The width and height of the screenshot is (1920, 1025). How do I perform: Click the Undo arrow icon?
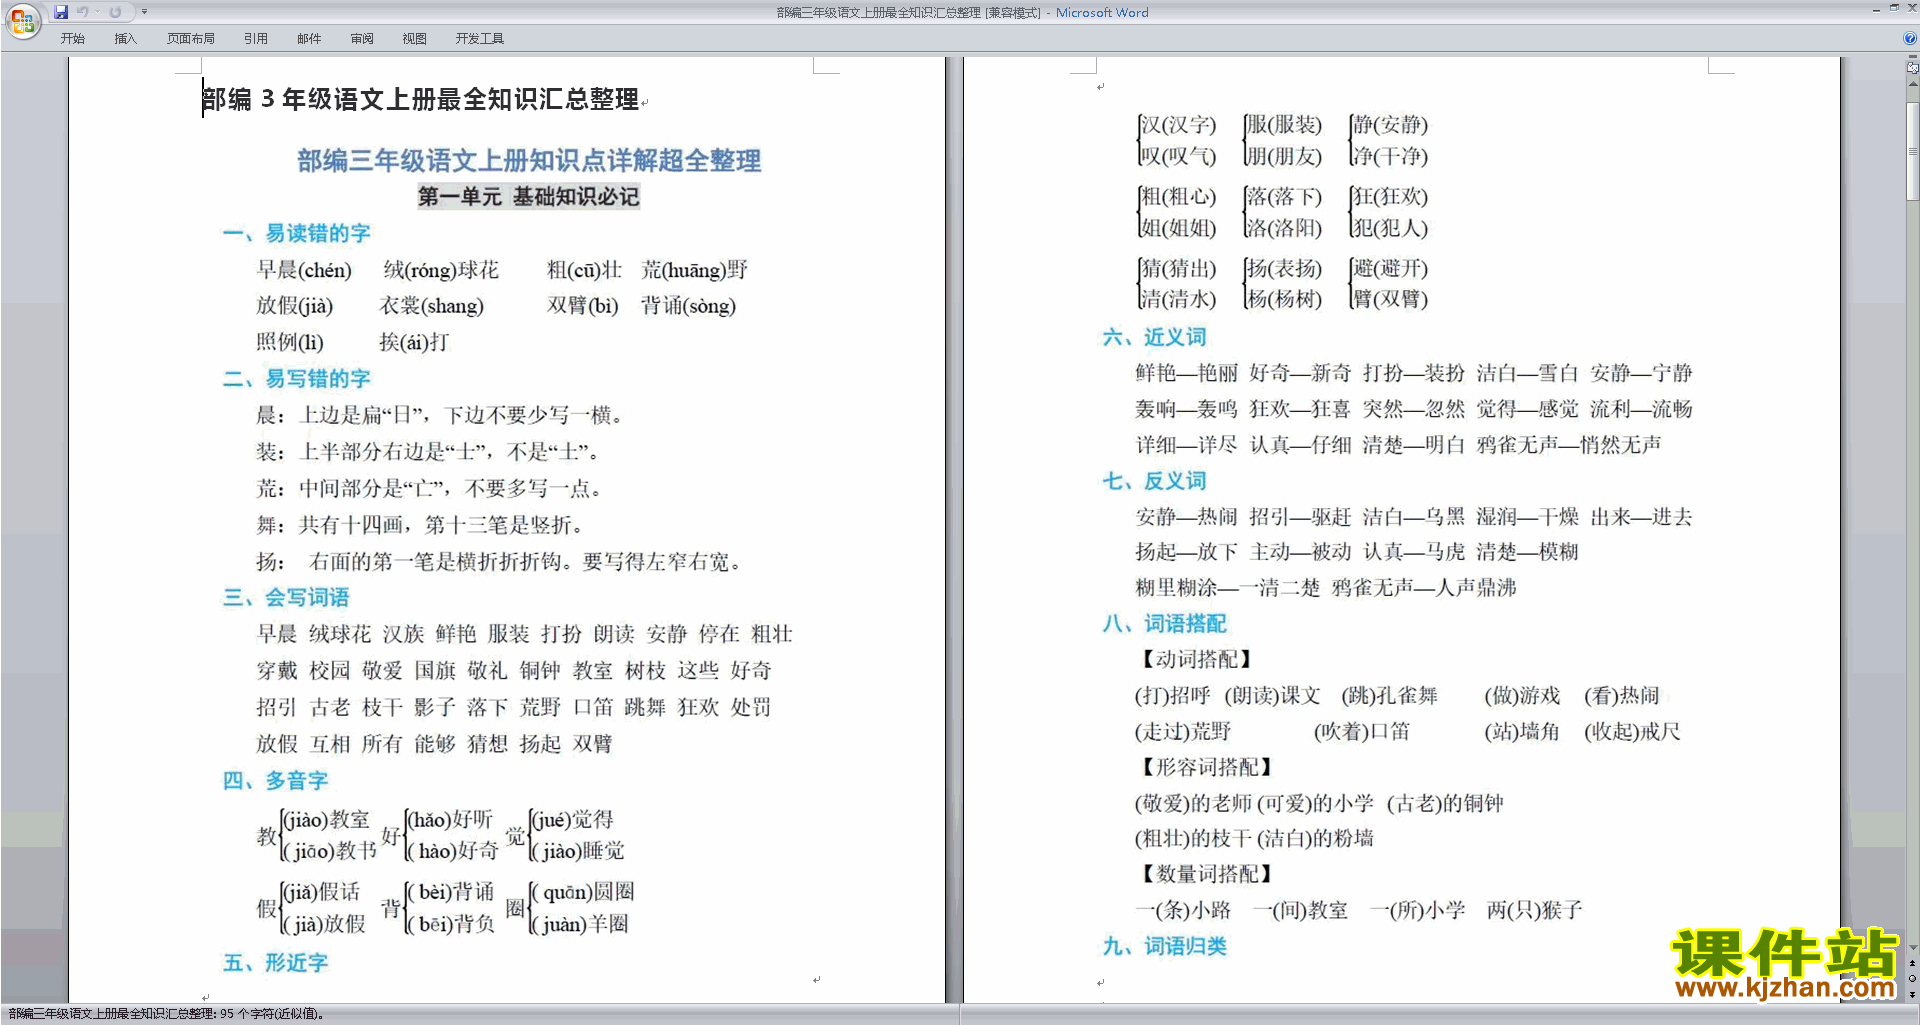pyautogui.click(x=83, y=12)
